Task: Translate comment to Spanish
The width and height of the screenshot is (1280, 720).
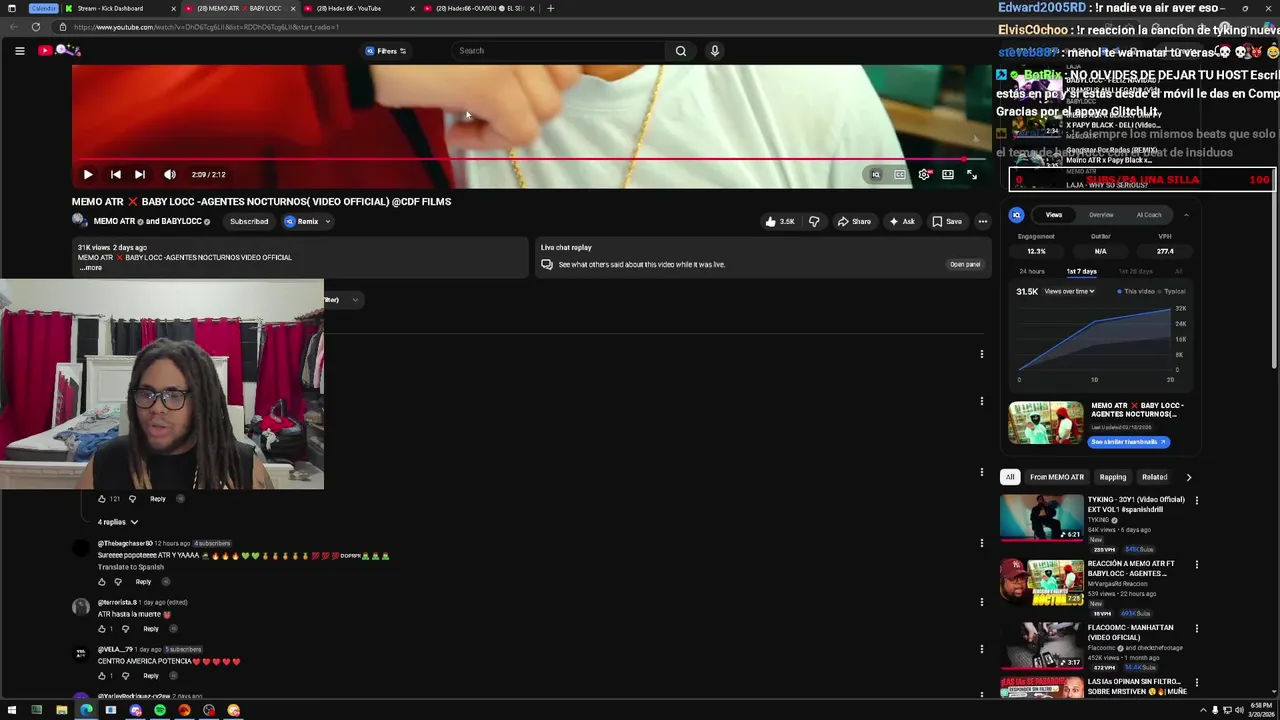Action: pyautogui.click(x=131, y=567)
